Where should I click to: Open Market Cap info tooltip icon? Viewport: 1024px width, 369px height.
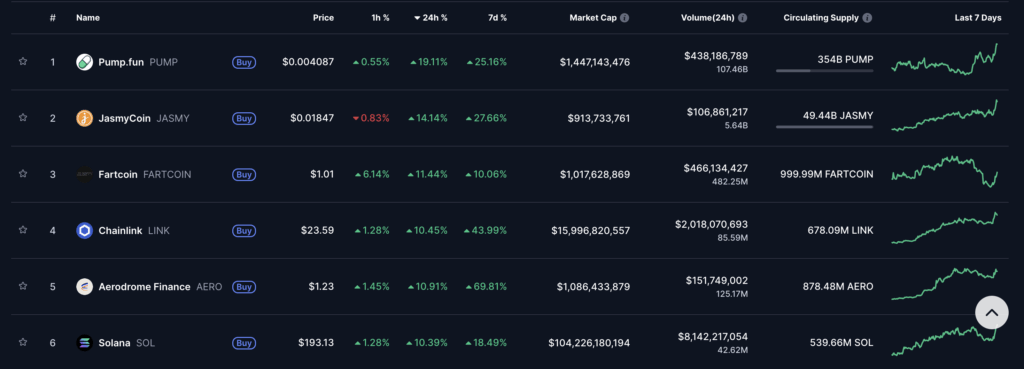coord(624,18)
